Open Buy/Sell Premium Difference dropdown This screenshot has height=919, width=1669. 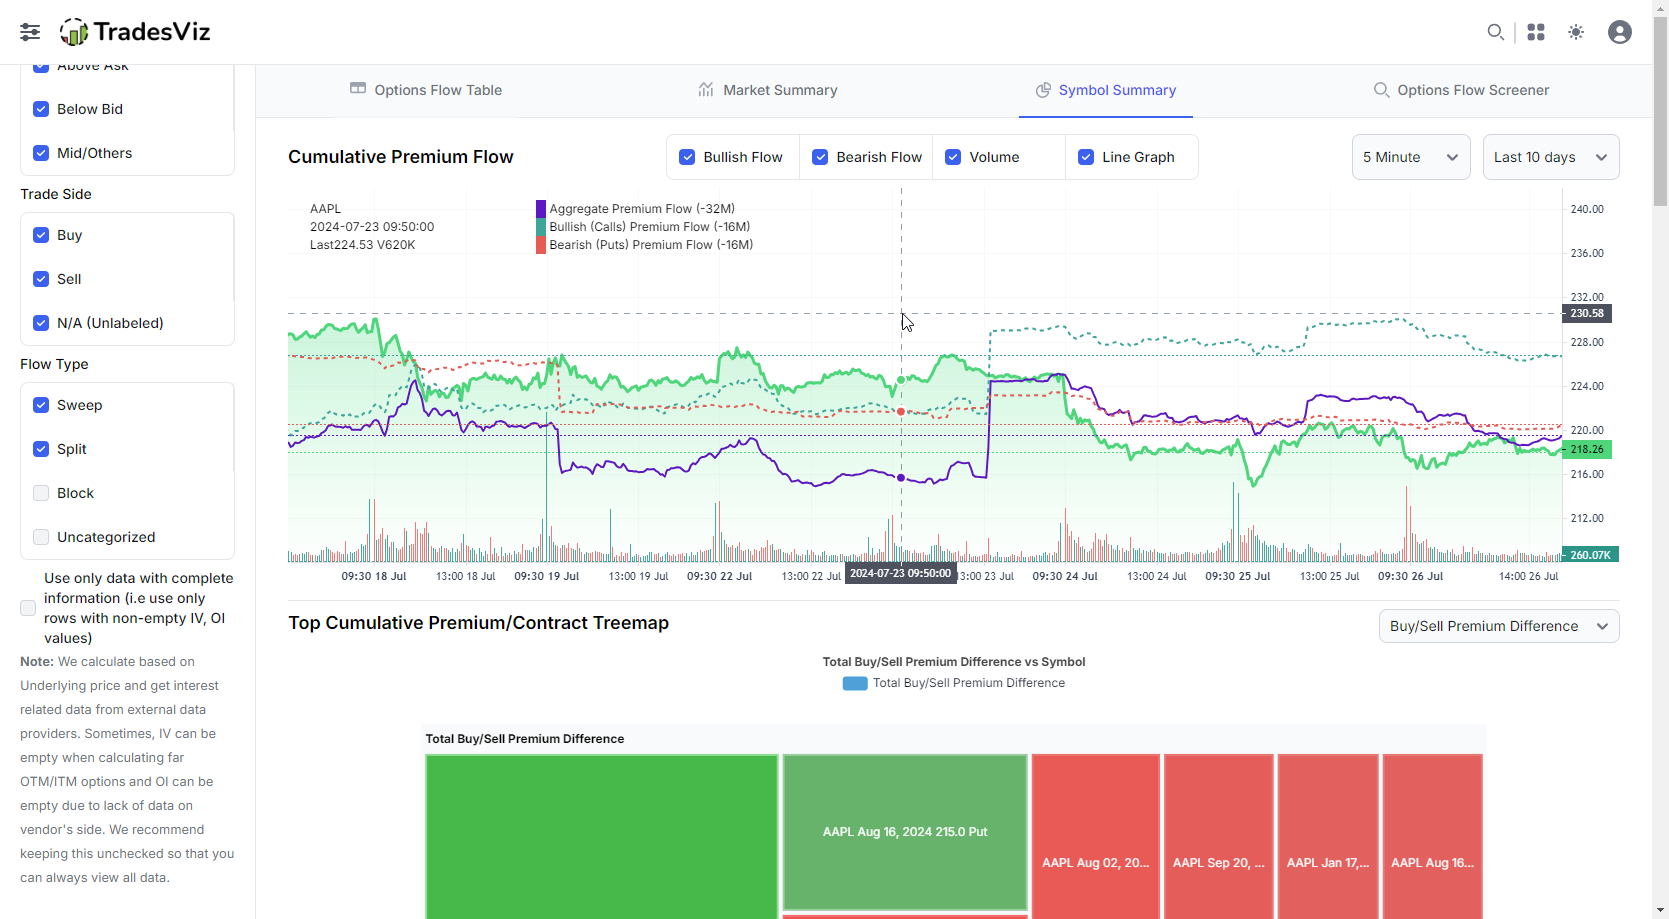click(1499, 626)
